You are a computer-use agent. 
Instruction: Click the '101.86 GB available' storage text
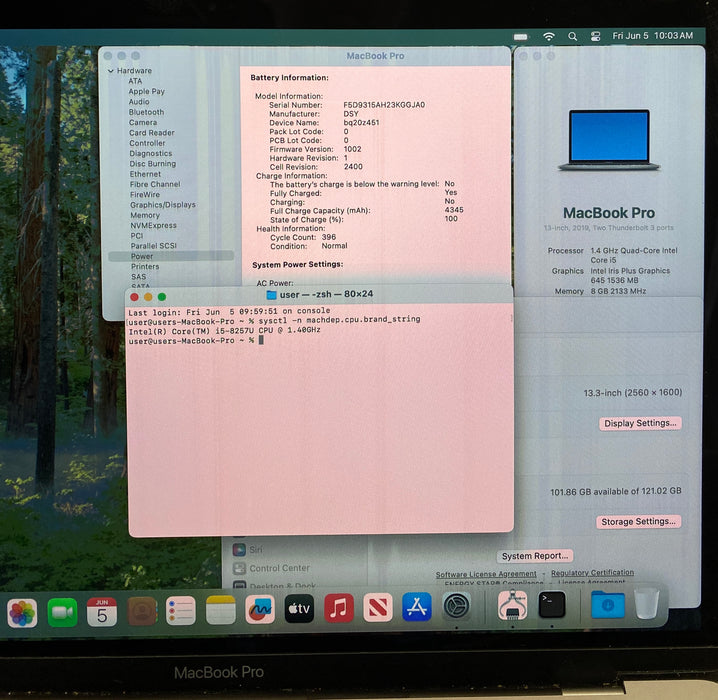click(615, 491)
